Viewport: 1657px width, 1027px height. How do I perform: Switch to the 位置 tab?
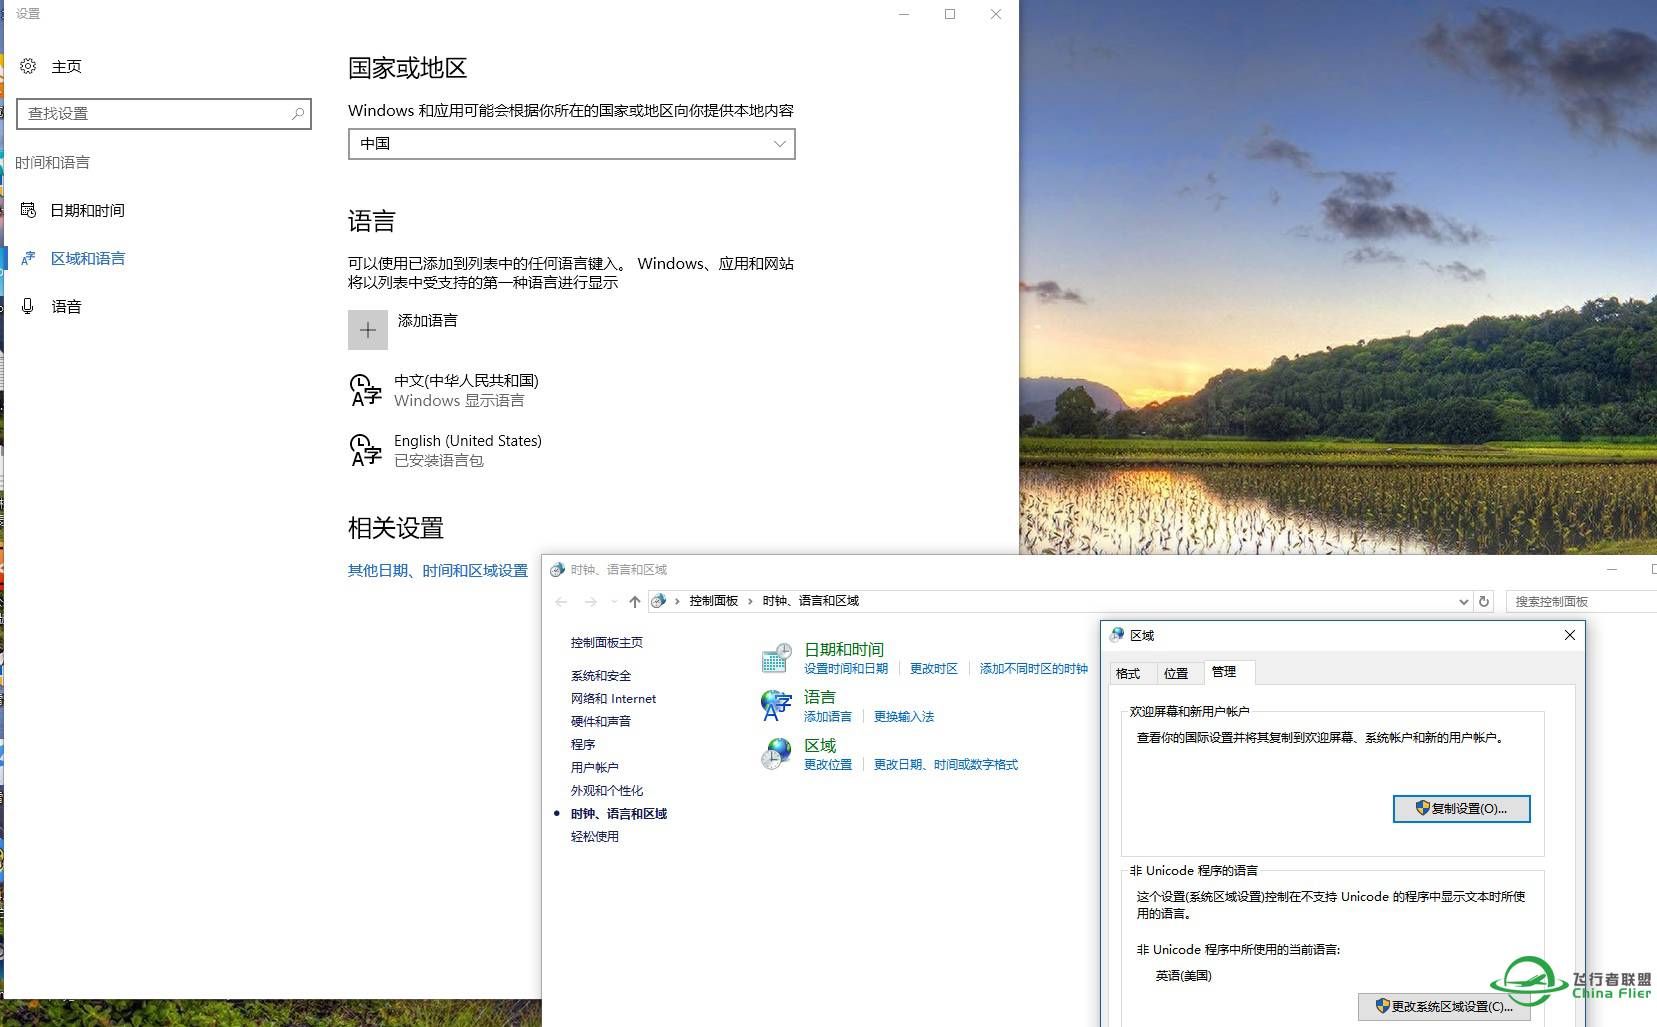[1178, 673]
